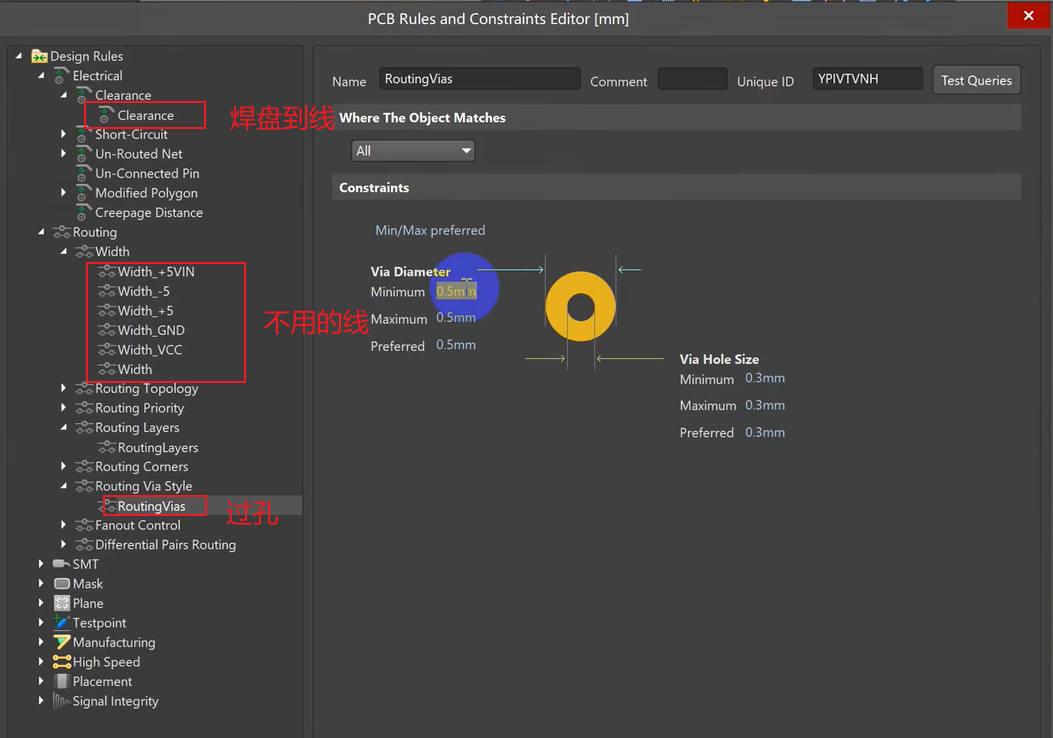The width and height of the screenshot is (1053, 738).
Task: Select the Width_-5 rule
Action: click(x=144, y=291)
